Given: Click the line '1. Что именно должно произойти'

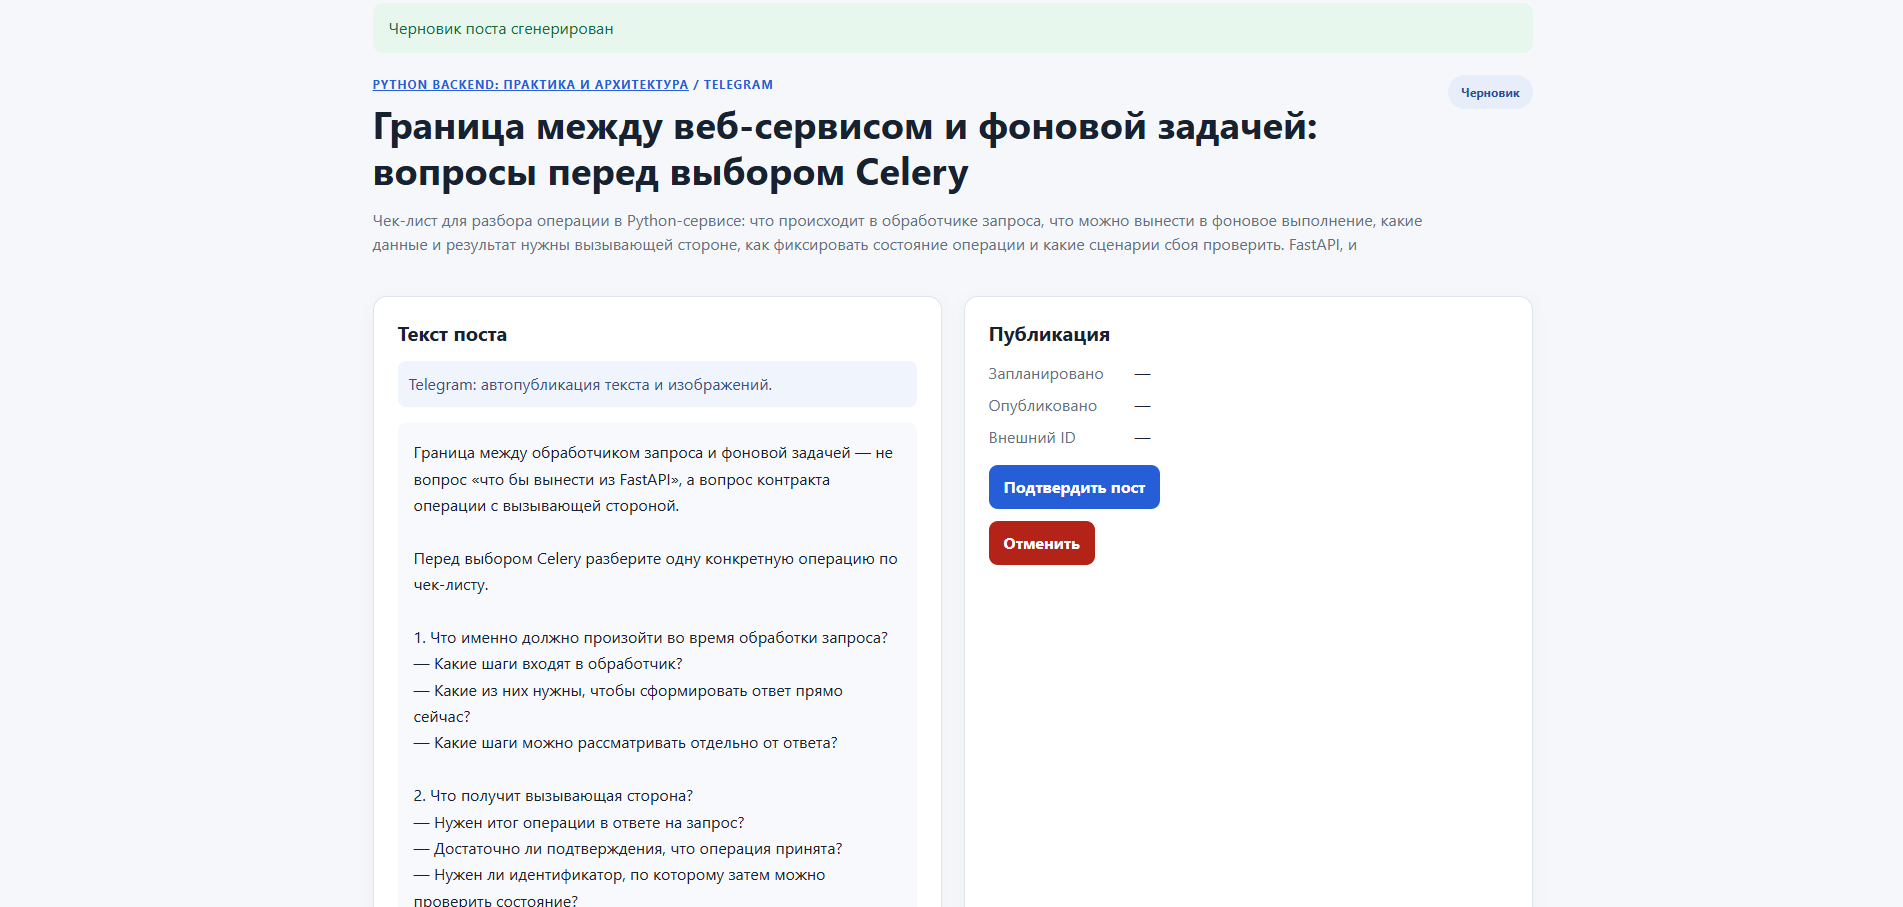Looking at the screenshot, I should [x=651, y=638].
